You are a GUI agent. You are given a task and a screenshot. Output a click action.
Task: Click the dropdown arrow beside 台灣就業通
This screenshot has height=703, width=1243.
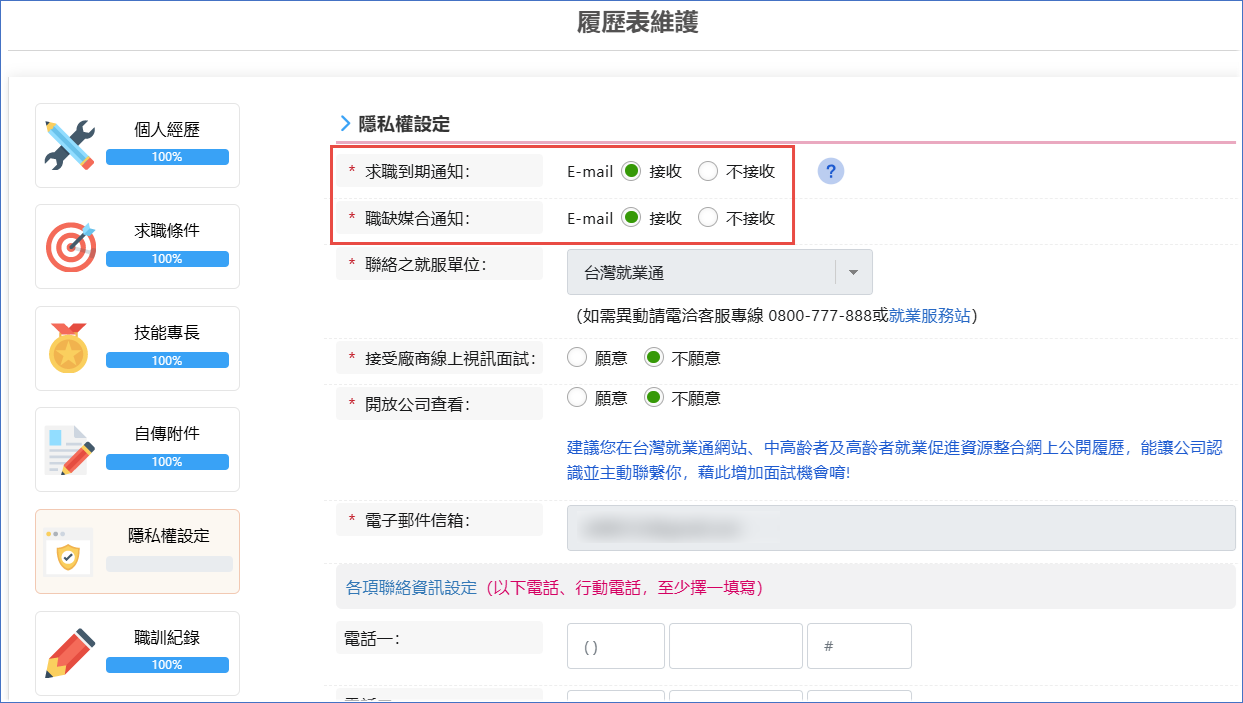pyautogui.click(x=855, y=271)
